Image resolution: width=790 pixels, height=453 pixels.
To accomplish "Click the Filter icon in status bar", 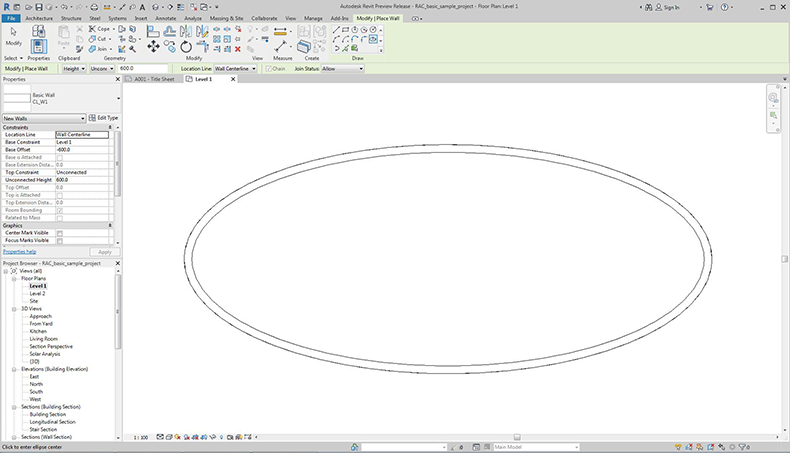I will click(742, 447).
